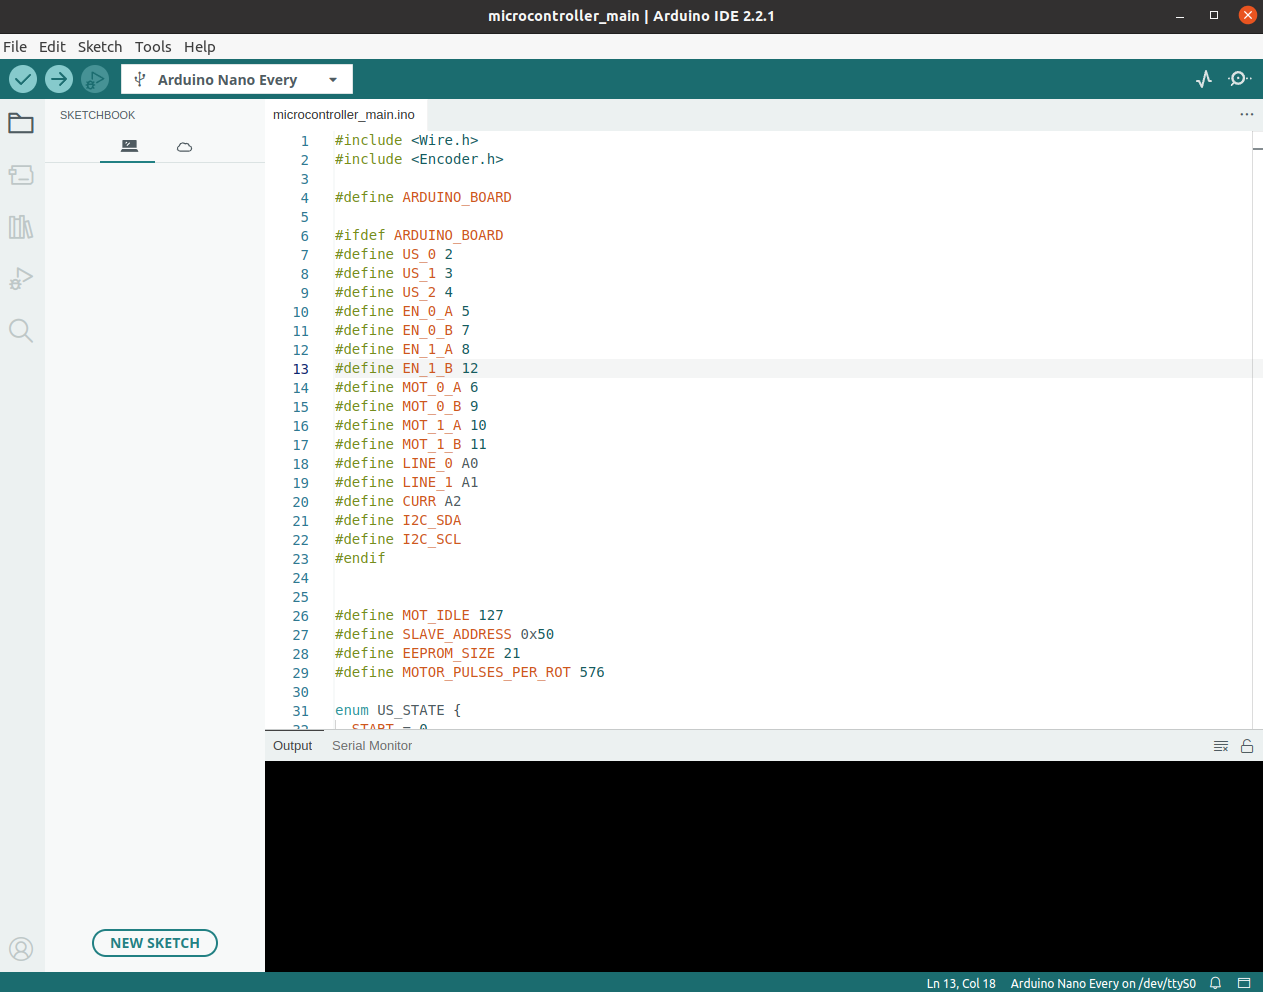Open the editor three-dots more menu
This screenshot has height=992, width=1263.
pyautogui.click(x=1246, y=114)
